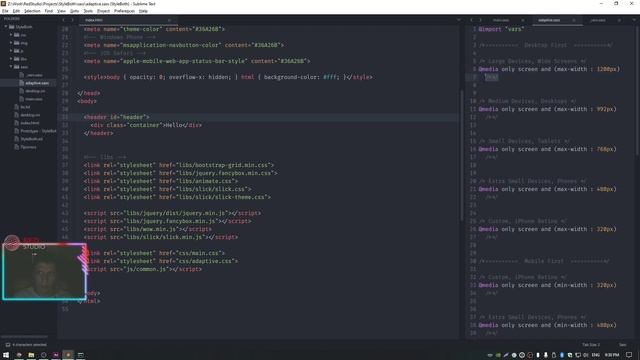Click the wow.min.js script line
Screen dimensions: 640x360
click(x=148, y=229)
